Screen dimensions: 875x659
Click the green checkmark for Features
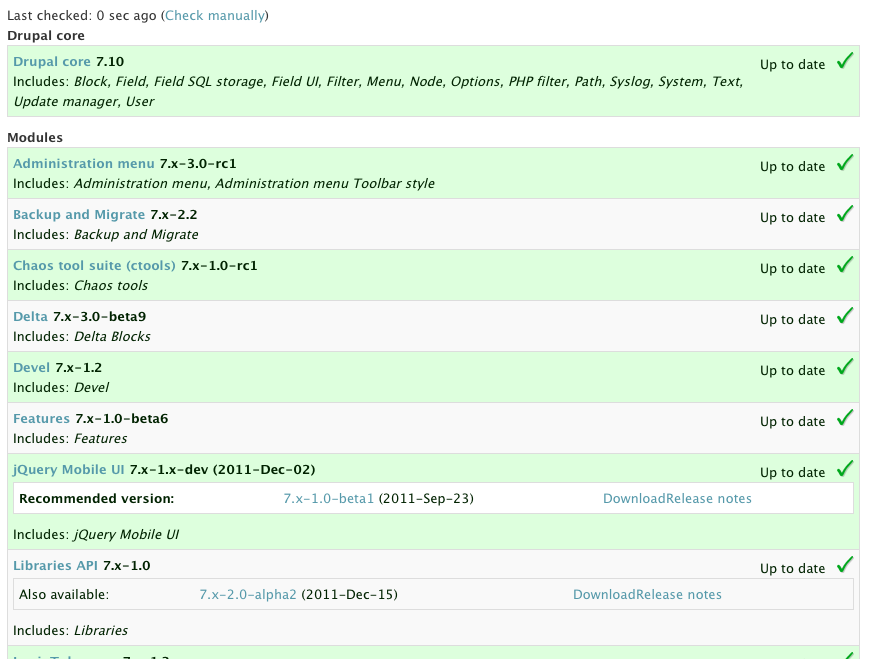(x=845, y=417)
